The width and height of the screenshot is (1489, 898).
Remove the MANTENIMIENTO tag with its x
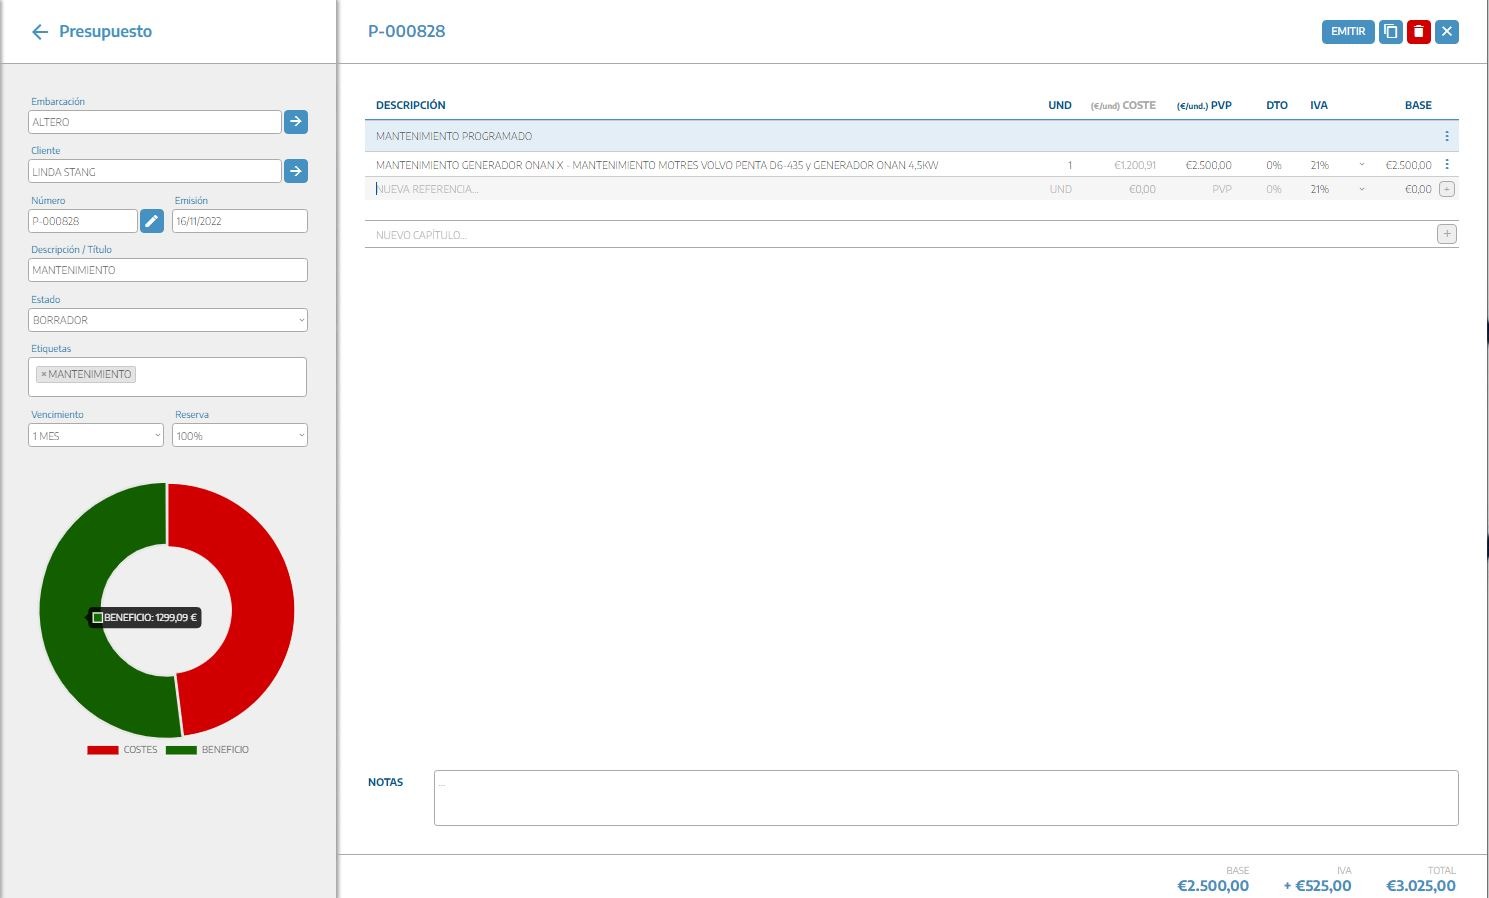click(x=44, y=374)
